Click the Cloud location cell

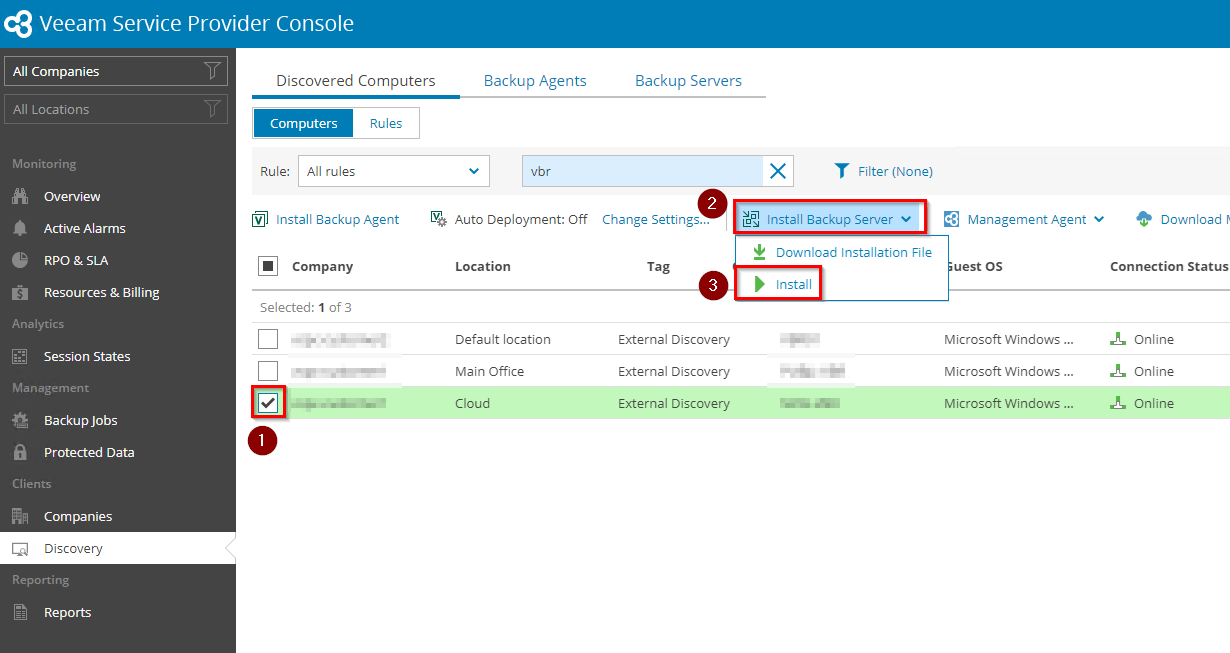point(472,403)
